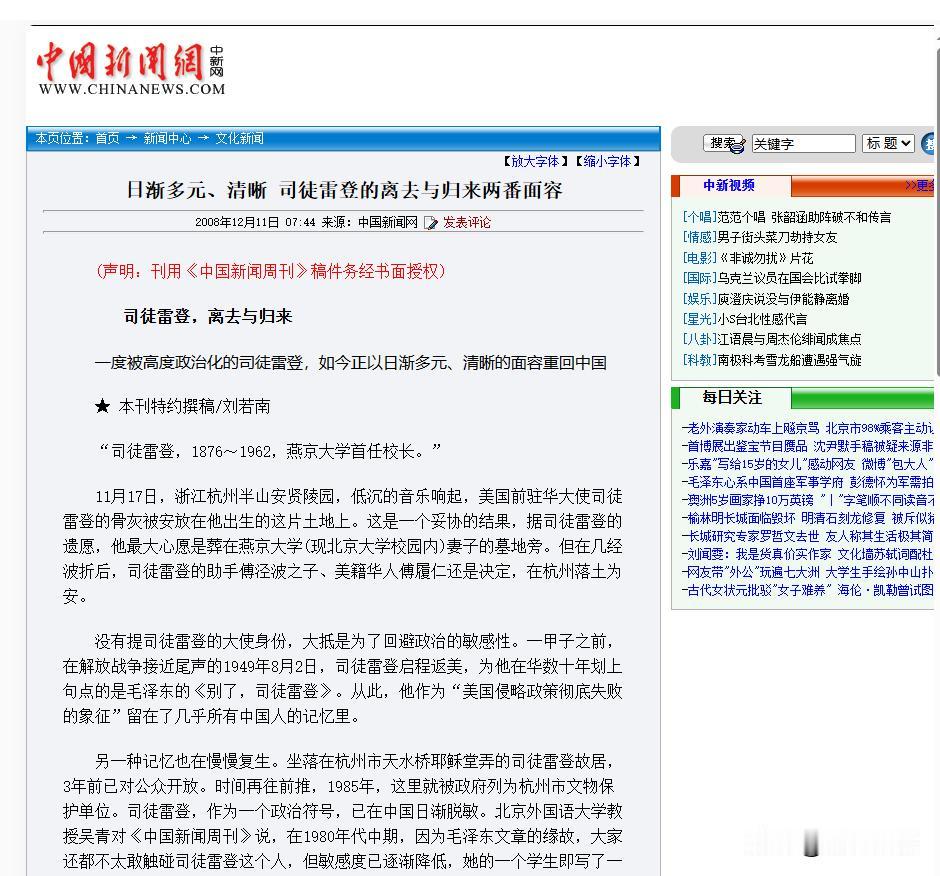This screenshot has width=940, height=876.
Task: Open the 网友带"外公"玩遍七大洲 link
Action: click(x=752, y=572)
